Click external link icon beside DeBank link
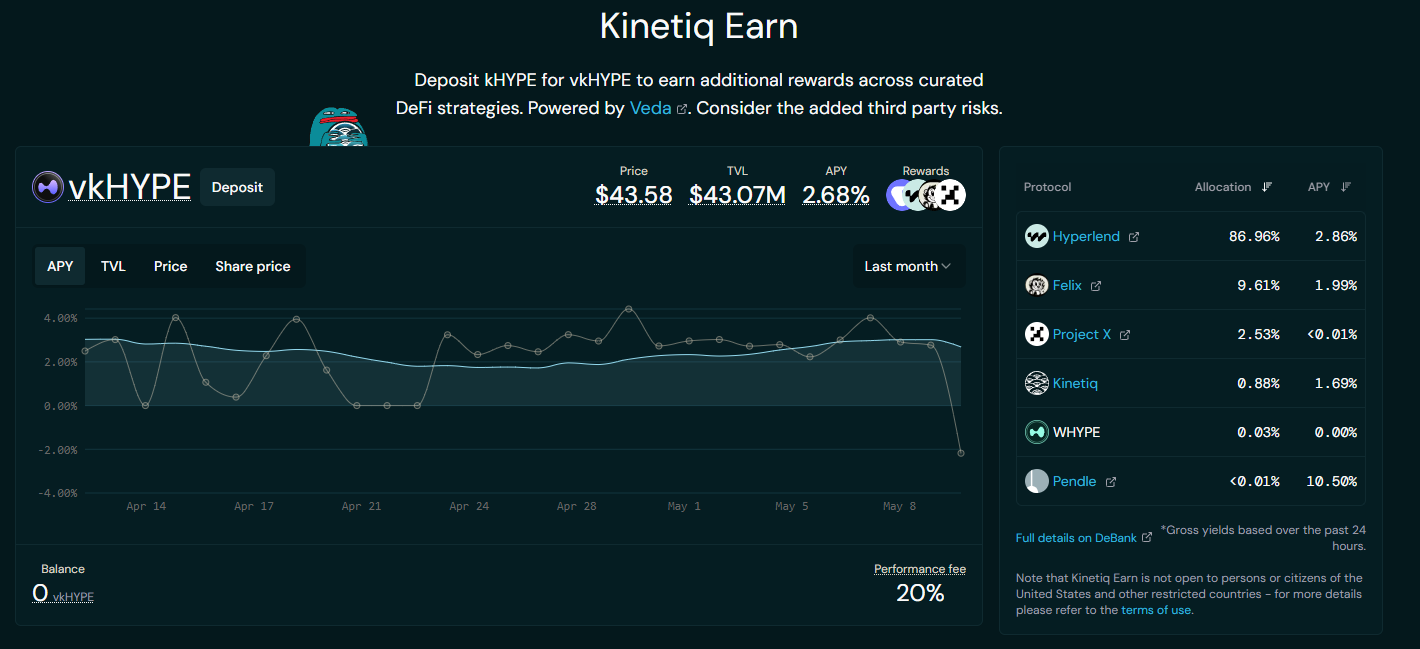 tap(1147, 537)
